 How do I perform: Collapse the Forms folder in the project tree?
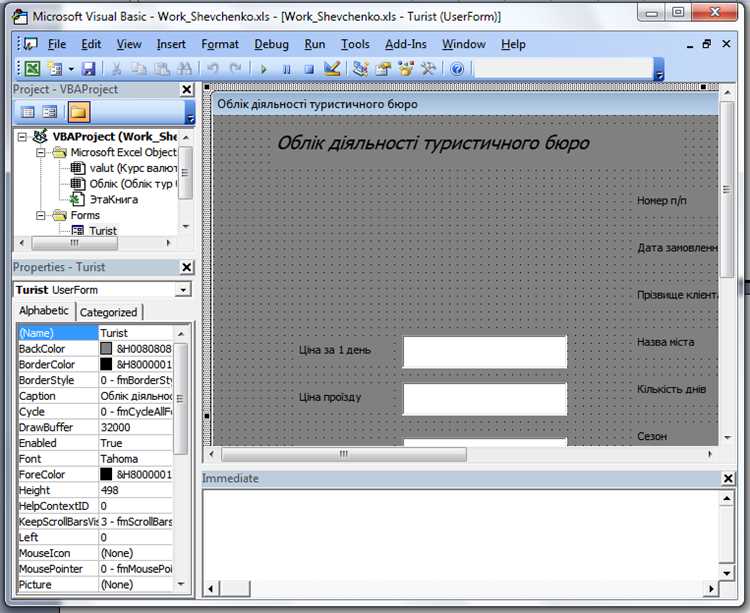[41, 216]
